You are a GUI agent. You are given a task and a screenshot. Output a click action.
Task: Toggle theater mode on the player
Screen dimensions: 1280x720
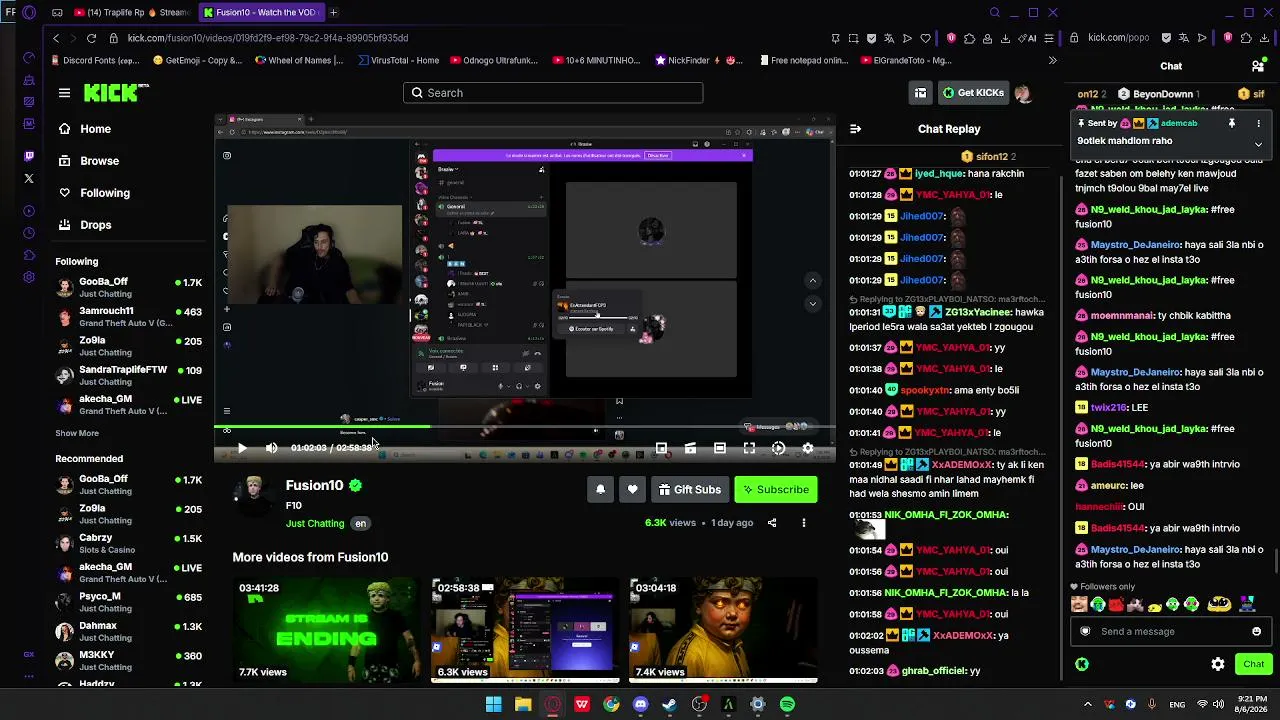point(720,448)
